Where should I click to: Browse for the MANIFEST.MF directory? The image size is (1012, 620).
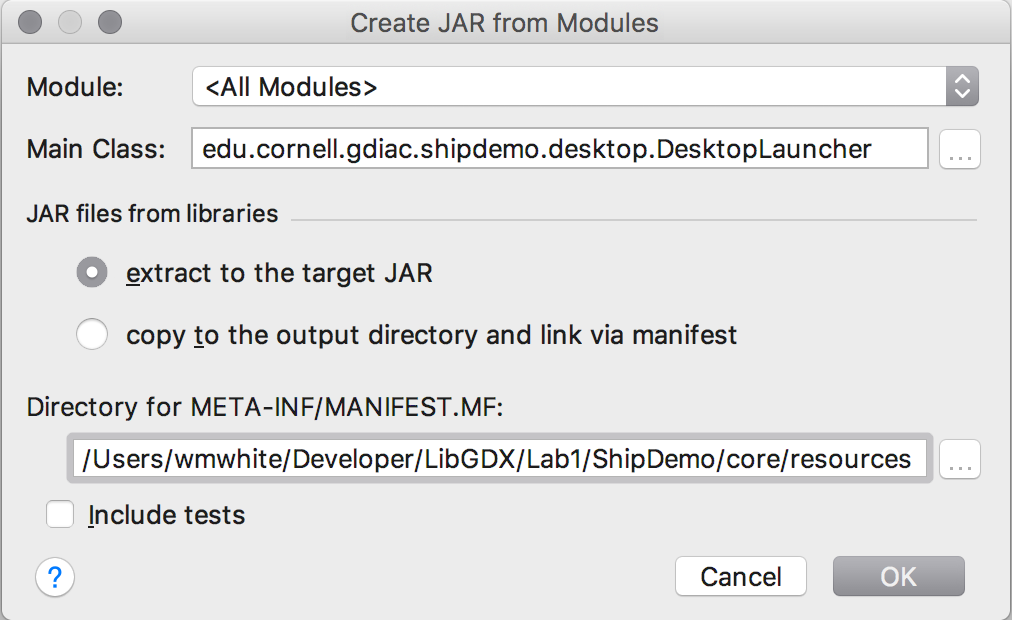[960, 459]
